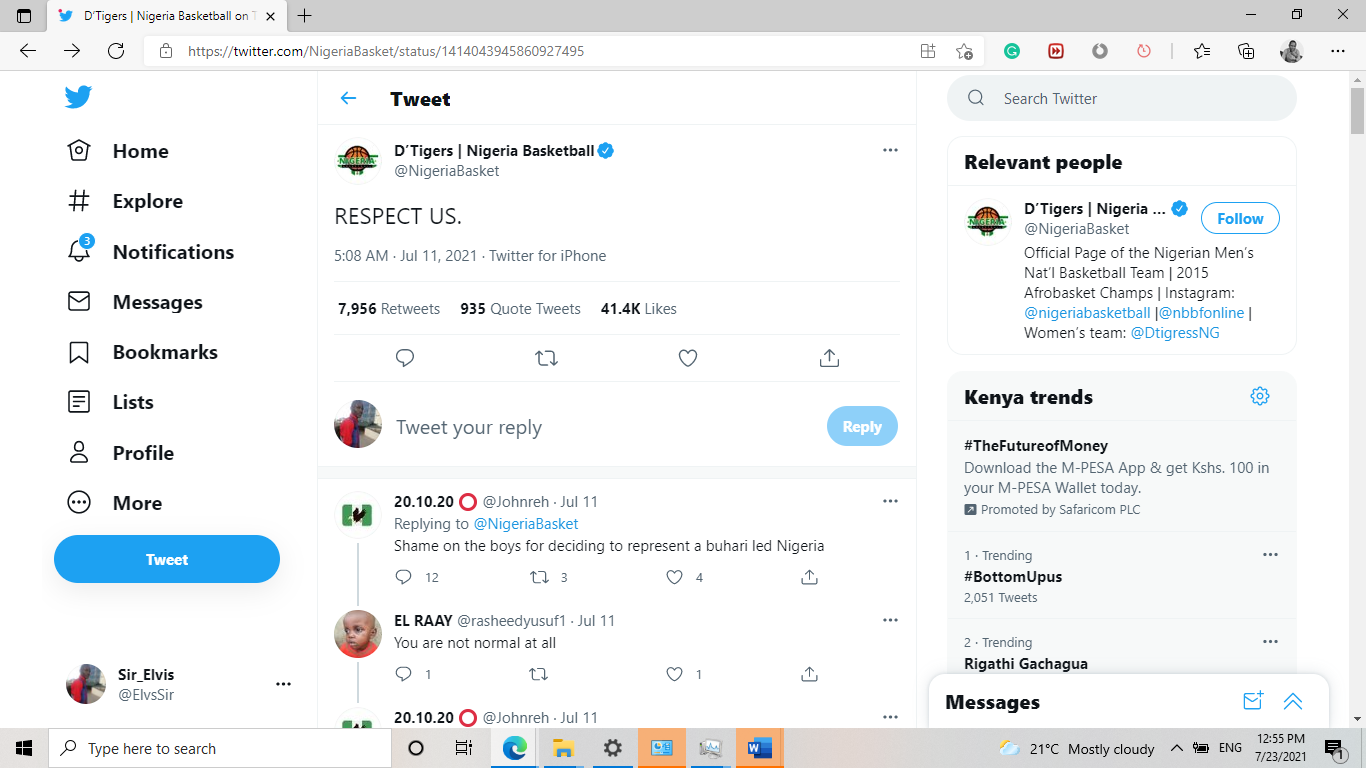Show hidden system tray icons
This screenshot has height=768, width=1366.
click(1176, 748)
